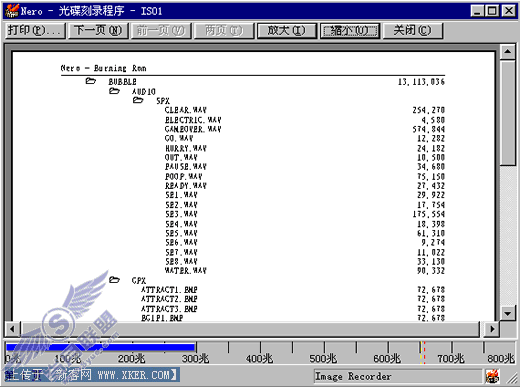Click the BUBBLE folder icon

[90, 81]
